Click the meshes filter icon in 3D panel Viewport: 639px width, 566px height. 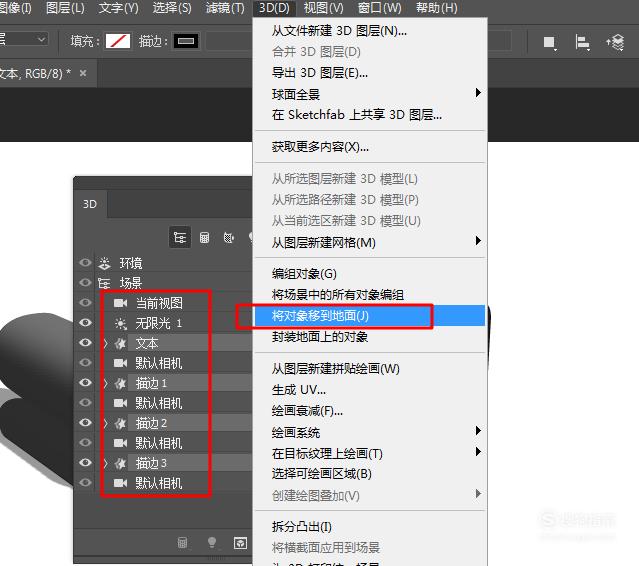click(204, 238)
